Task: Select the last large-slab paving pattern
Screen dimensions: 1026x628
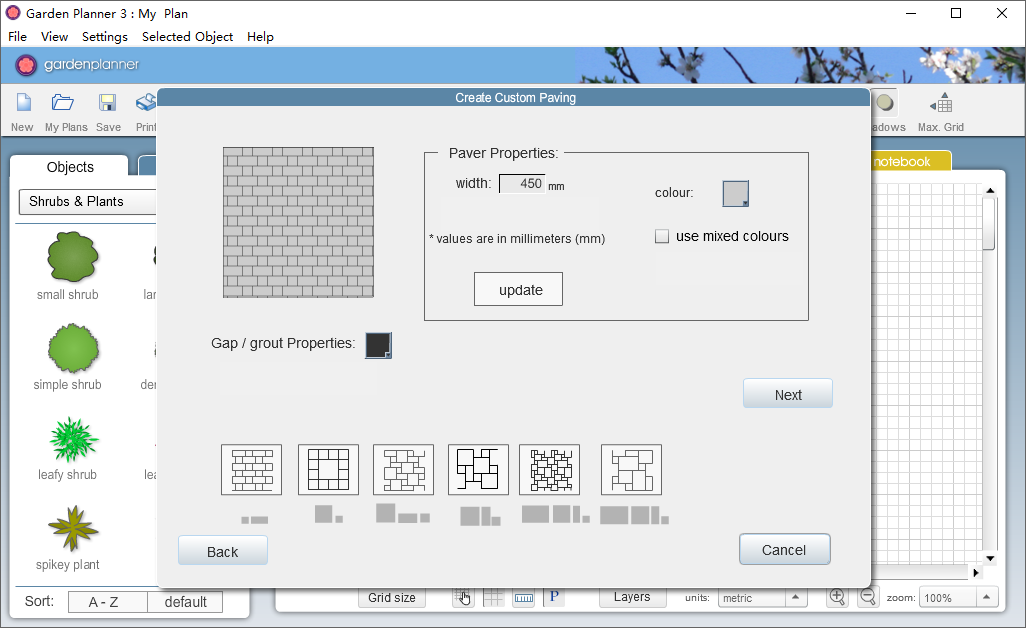Action: point(631,470)
